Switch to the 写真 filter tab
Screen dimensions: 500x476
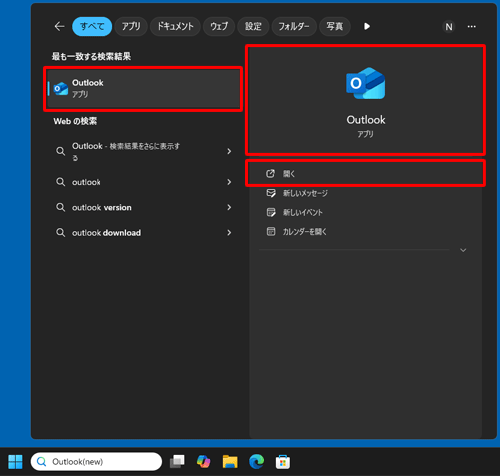click(334, 26)
